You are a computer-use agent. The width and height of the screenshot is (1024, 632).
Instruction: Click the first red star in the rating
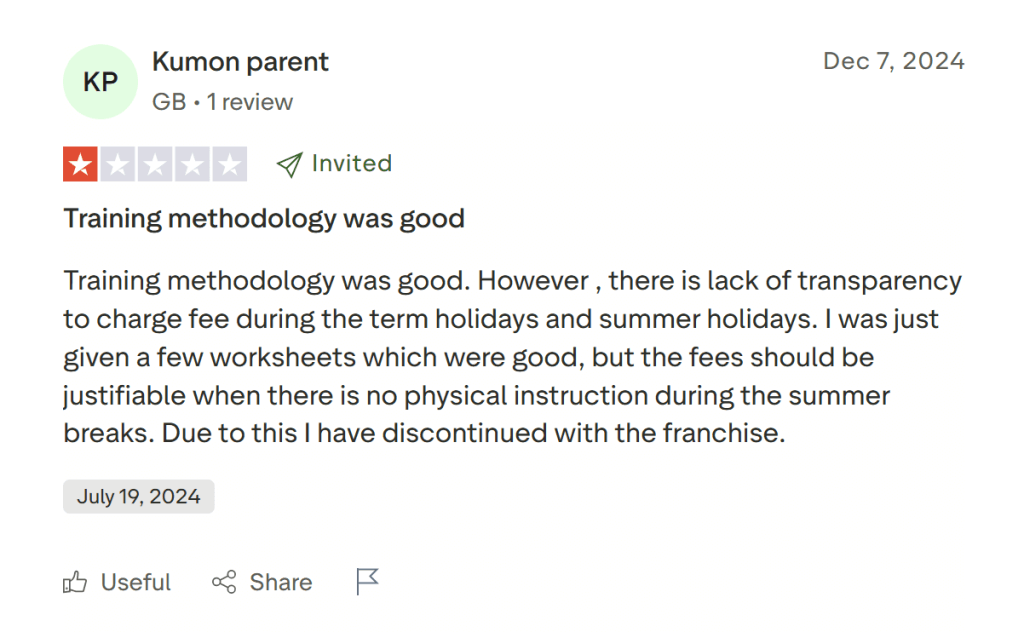(x=82, y=163)
